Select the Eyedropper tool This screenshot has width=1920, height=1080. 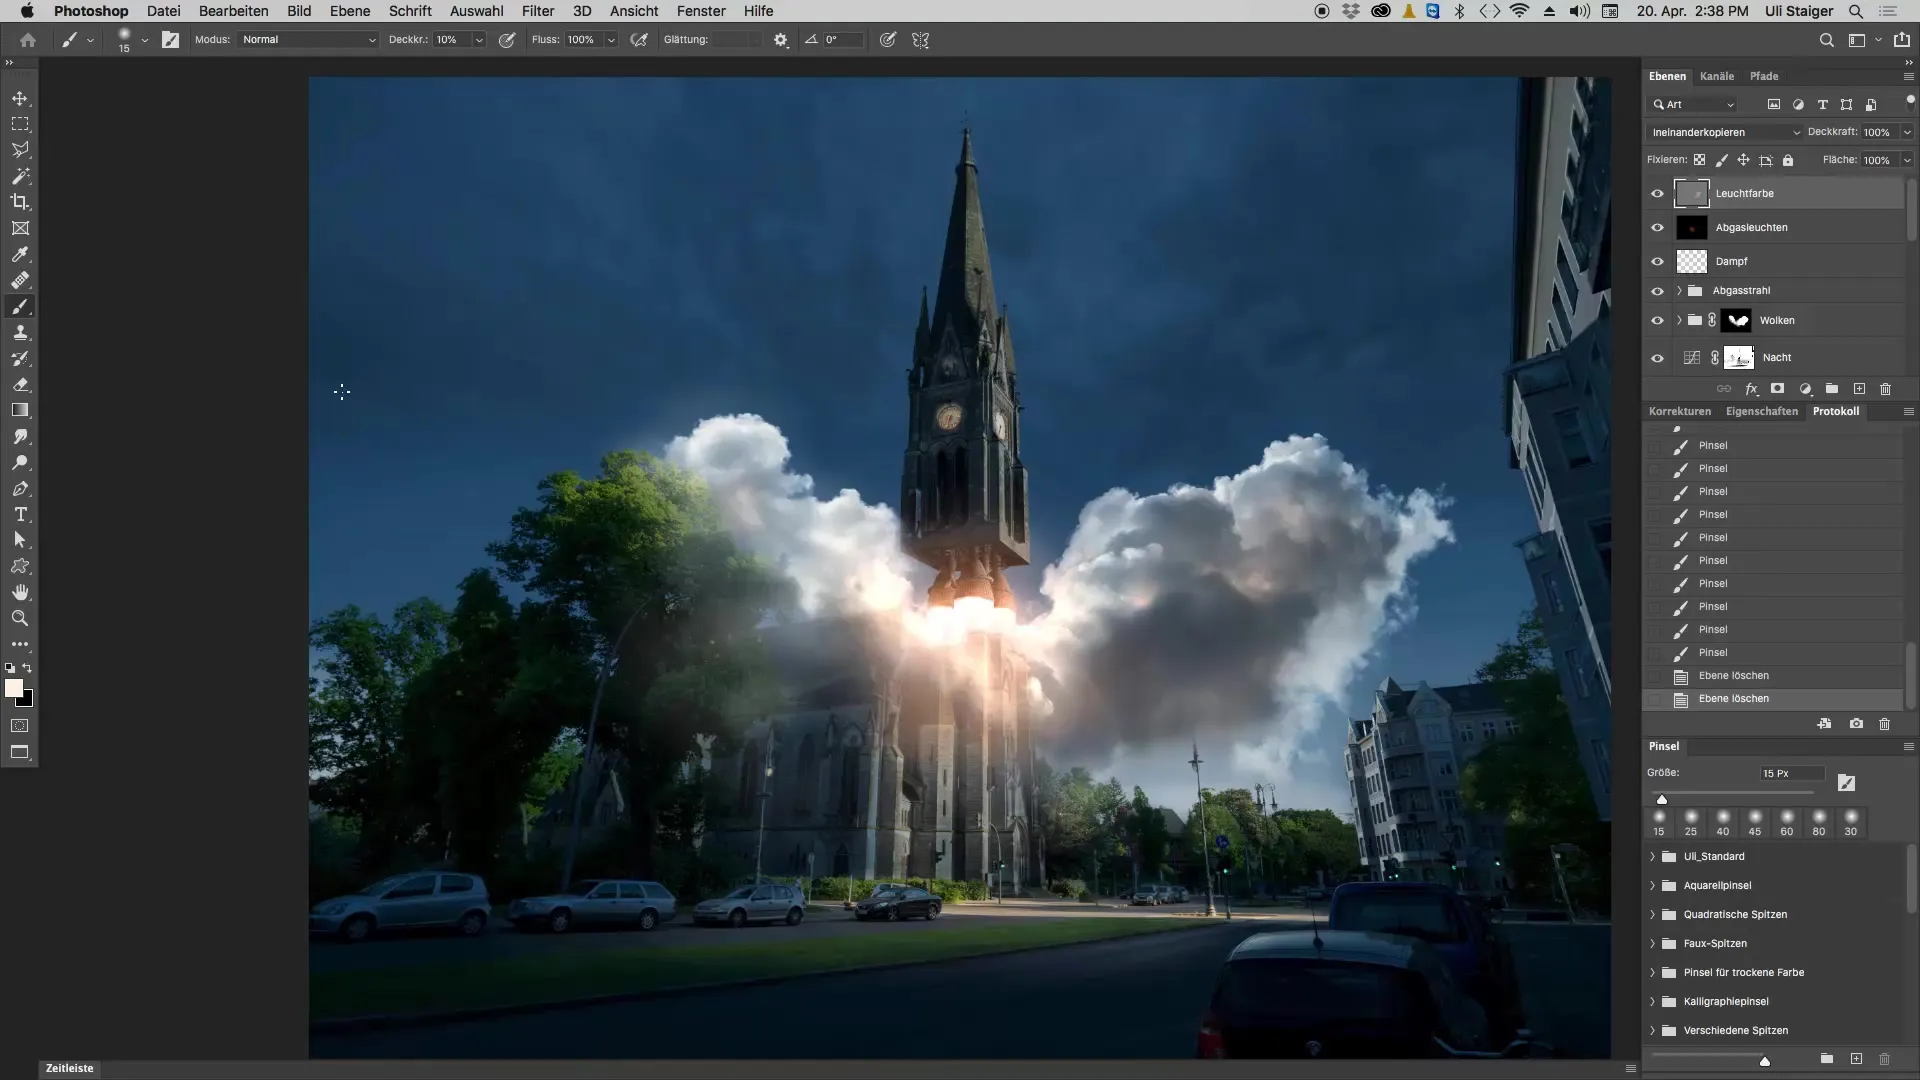click(20, 254)
